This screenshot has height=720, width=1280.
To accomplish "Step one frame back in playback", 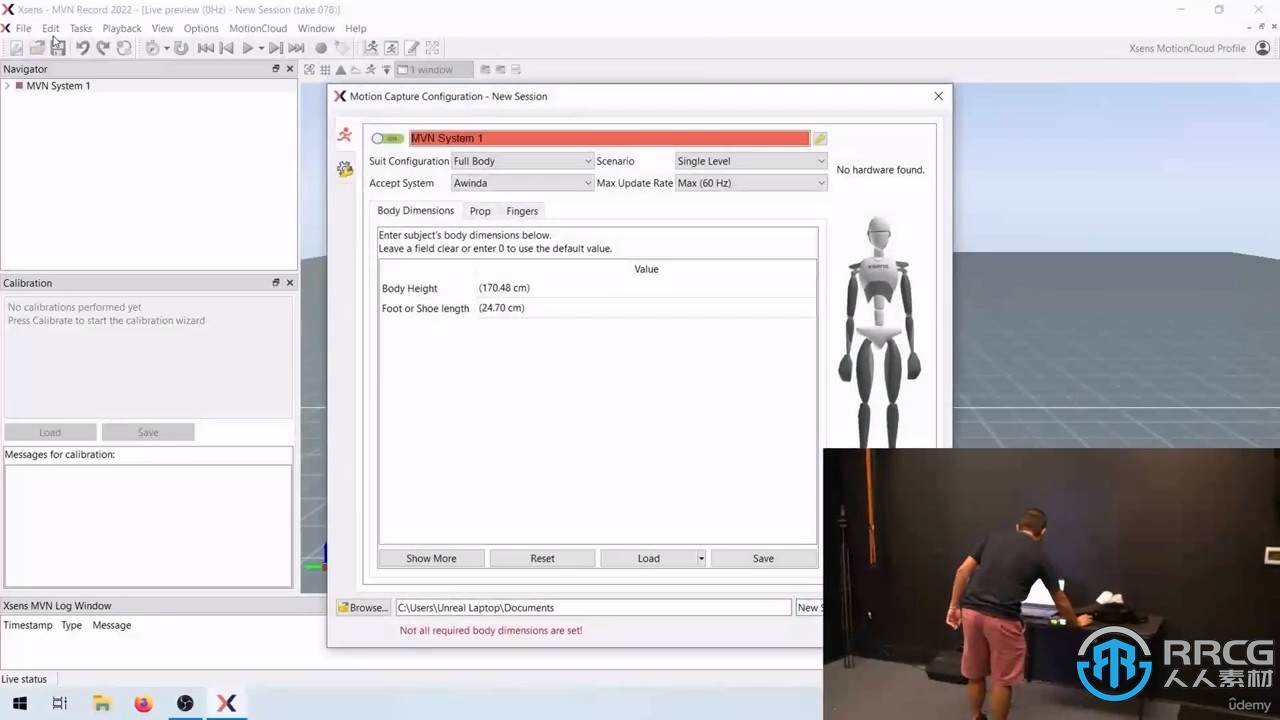I will (227, 48).
